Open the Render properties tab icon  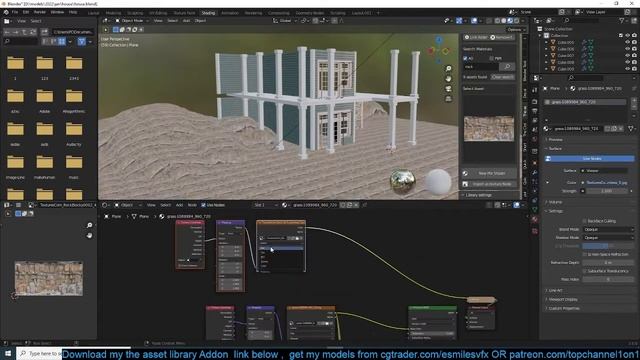point(535,101)
